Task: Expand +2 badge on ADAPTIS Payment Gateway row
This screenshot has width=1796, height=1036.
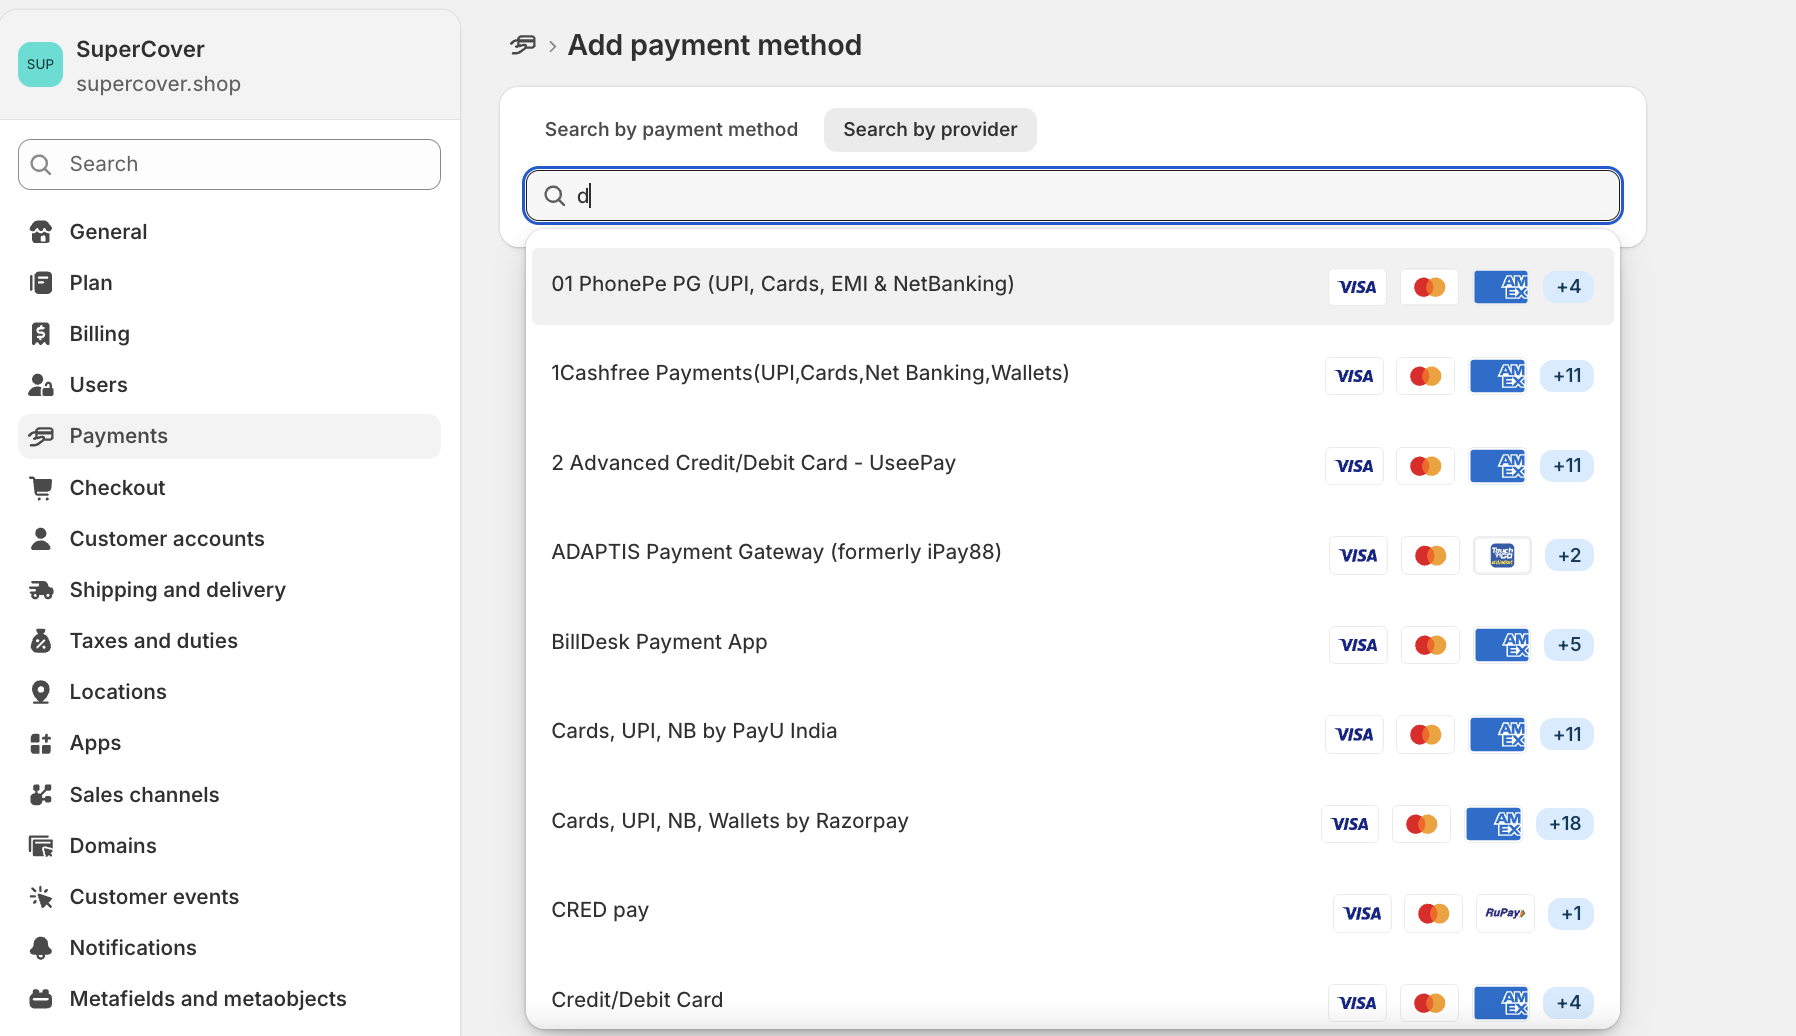Action: 1569,555
